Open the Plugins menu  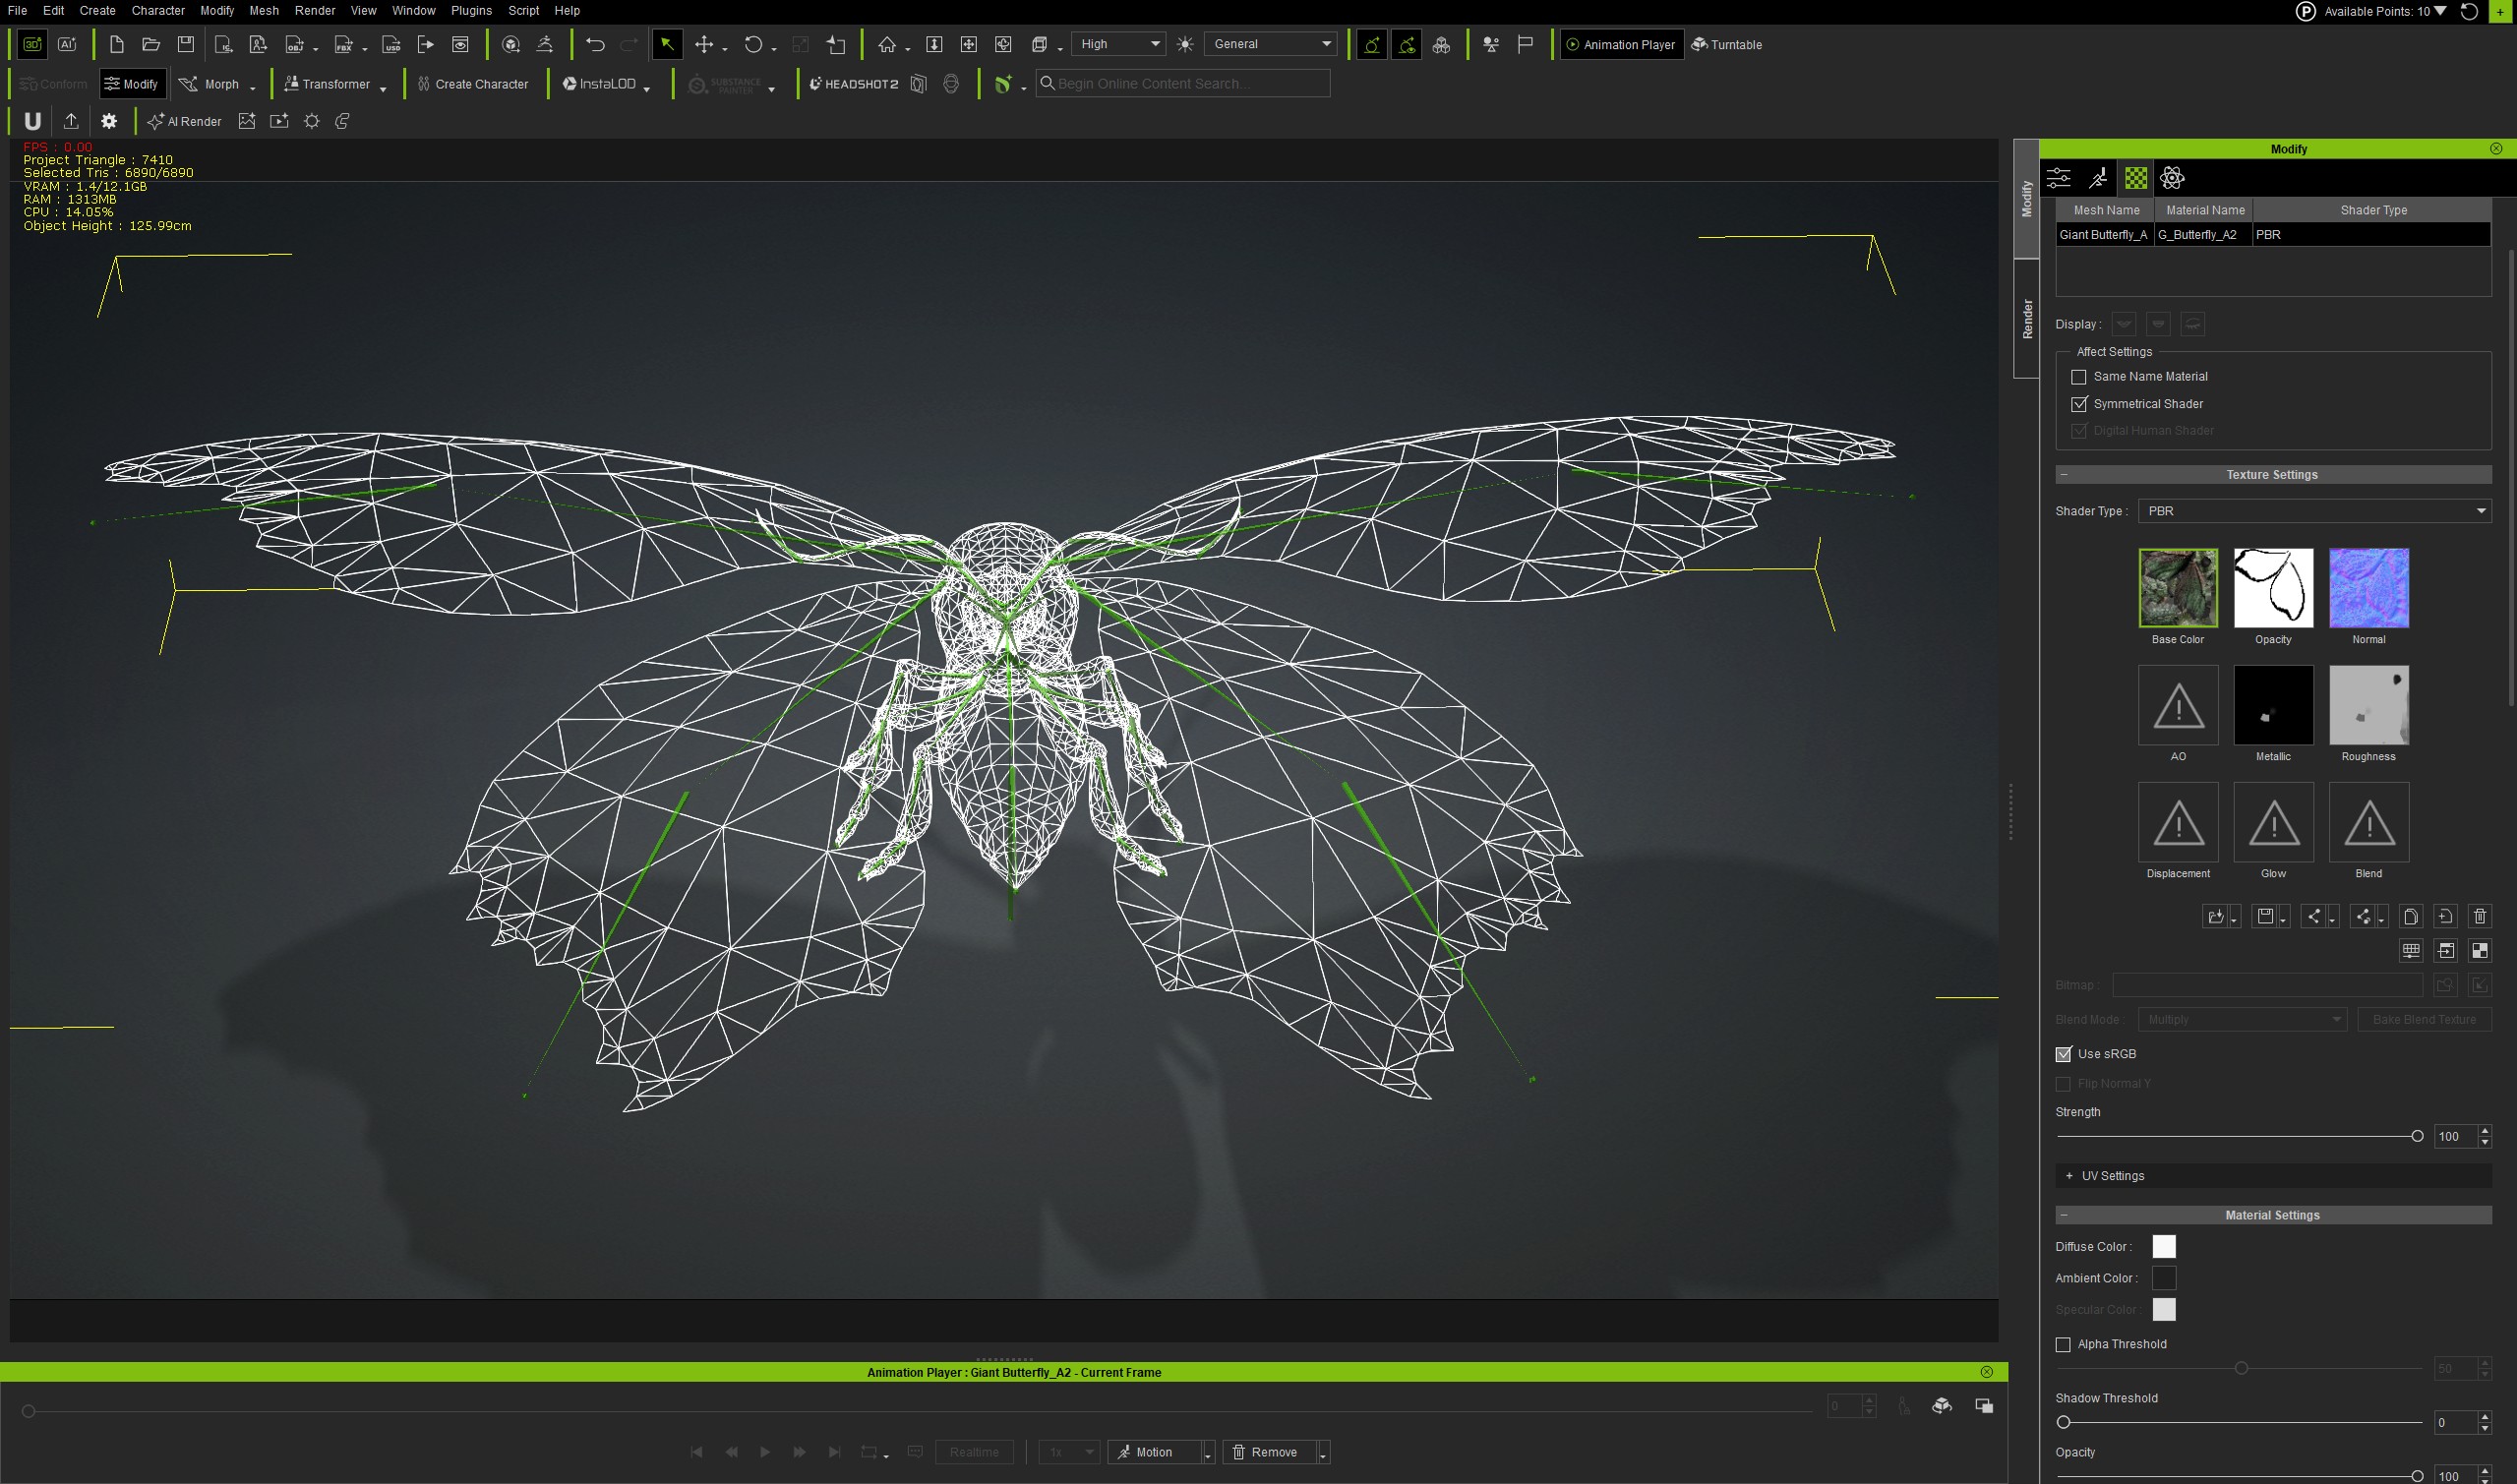[x=471, y=10]
